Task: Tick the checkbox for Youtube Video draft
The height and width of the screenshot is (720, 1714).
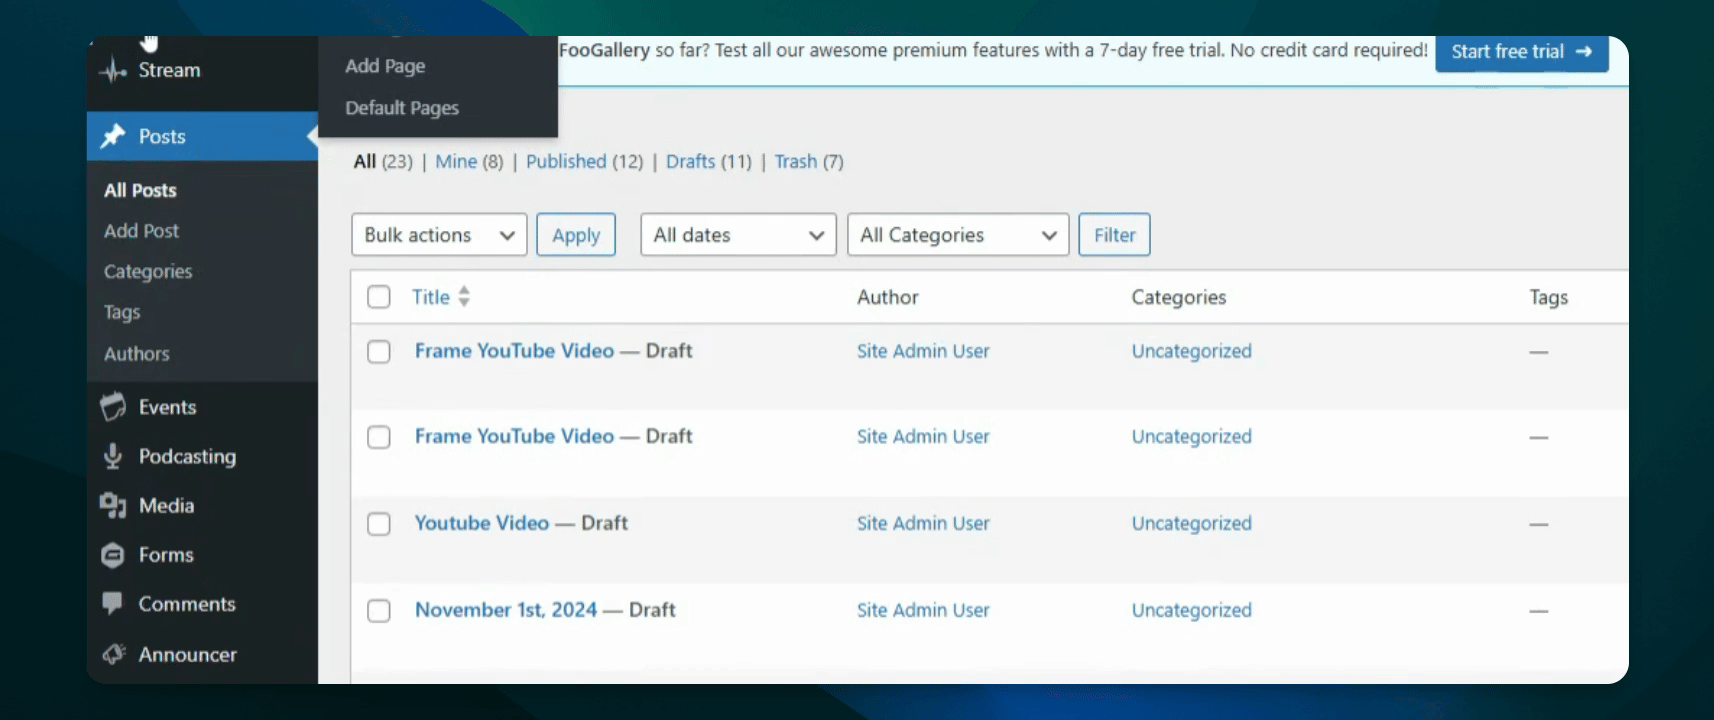Action: tap(379, 524)
